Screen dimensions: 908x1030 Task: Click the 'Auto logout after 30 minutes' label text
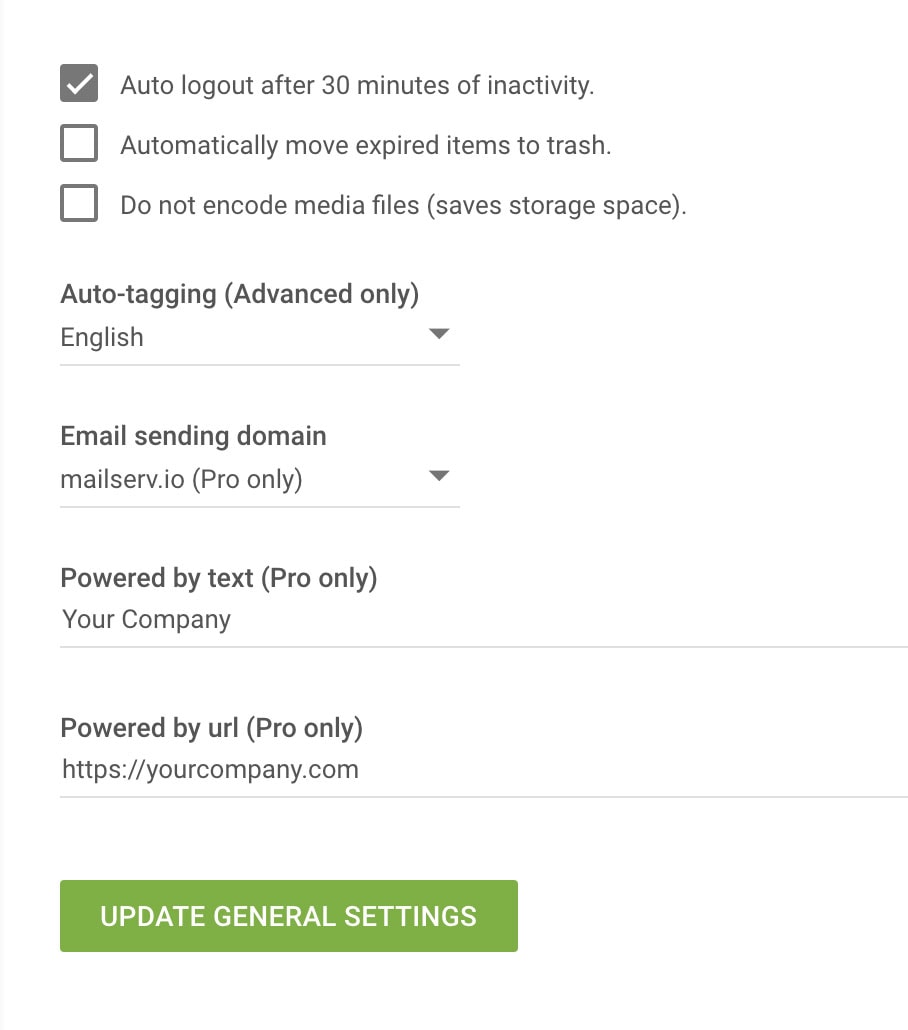point(357,86)
